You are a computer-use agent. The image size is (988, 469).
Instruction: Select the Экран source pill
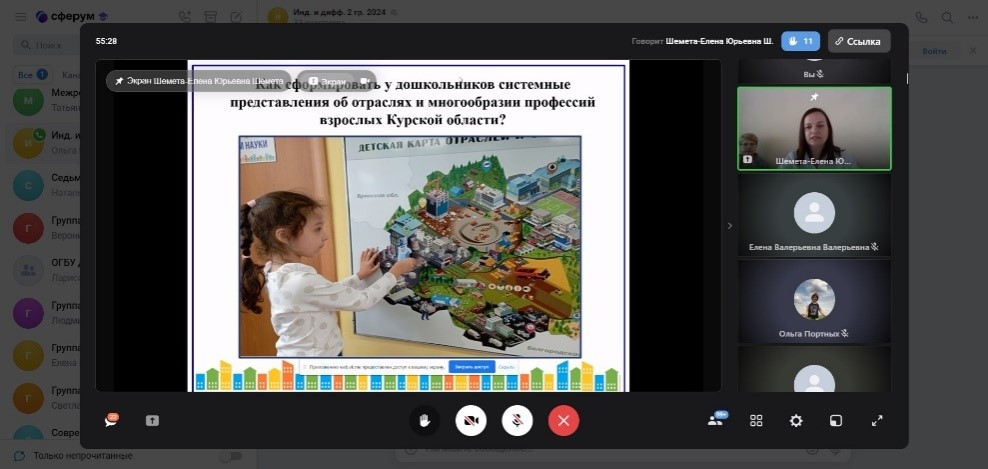click(x=328, y=81)
